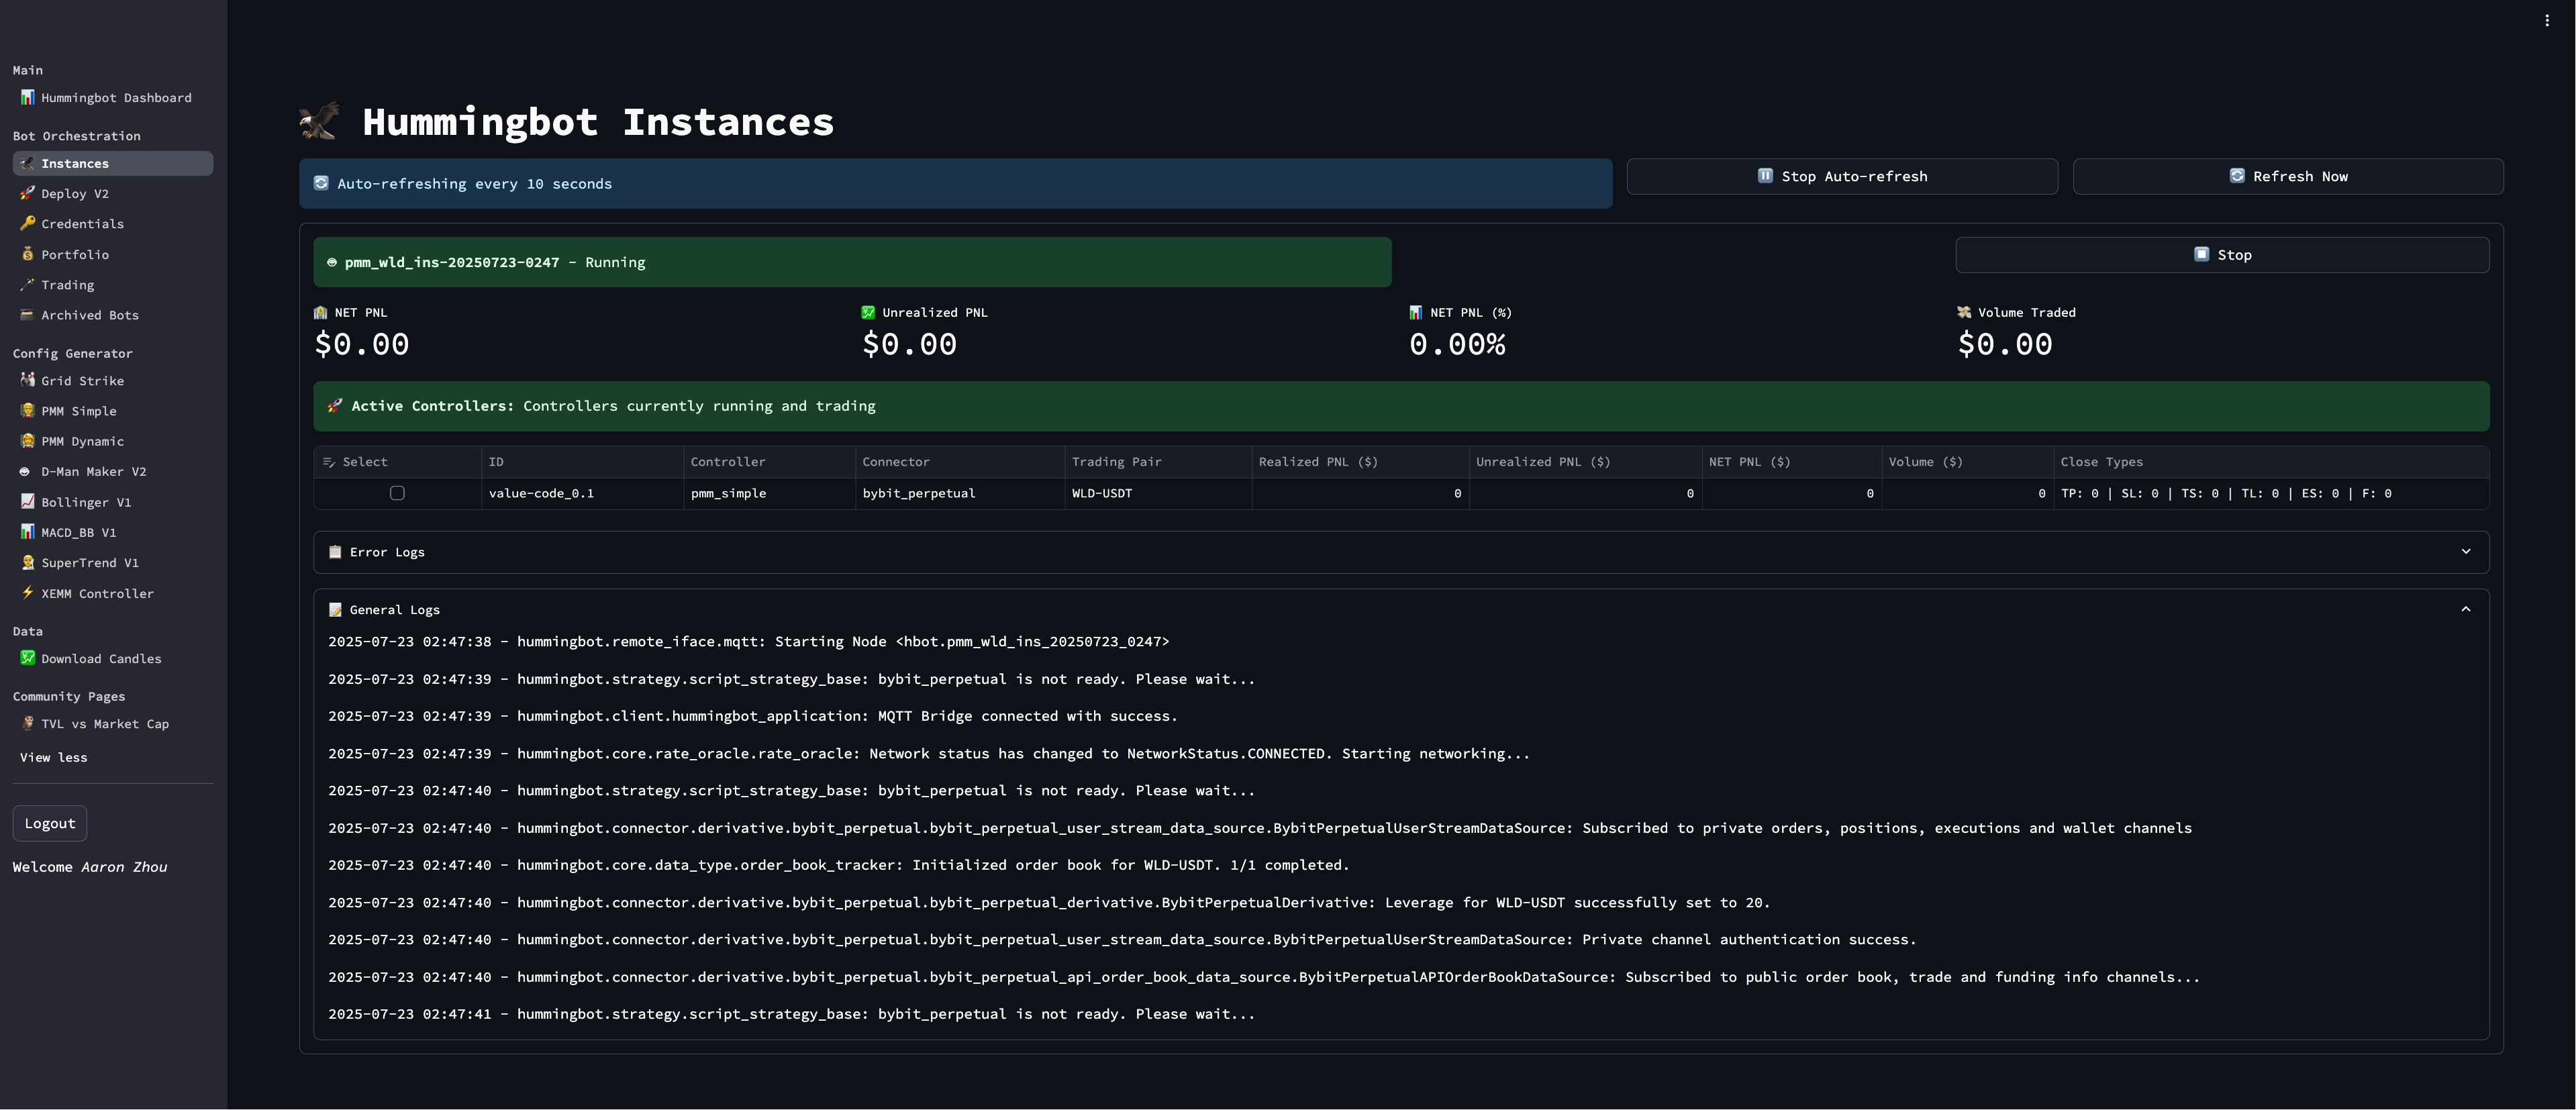2576x1110 pixels.
Task: Click the WLD-USDT trading pair cell
Action: coord(1158,493)
